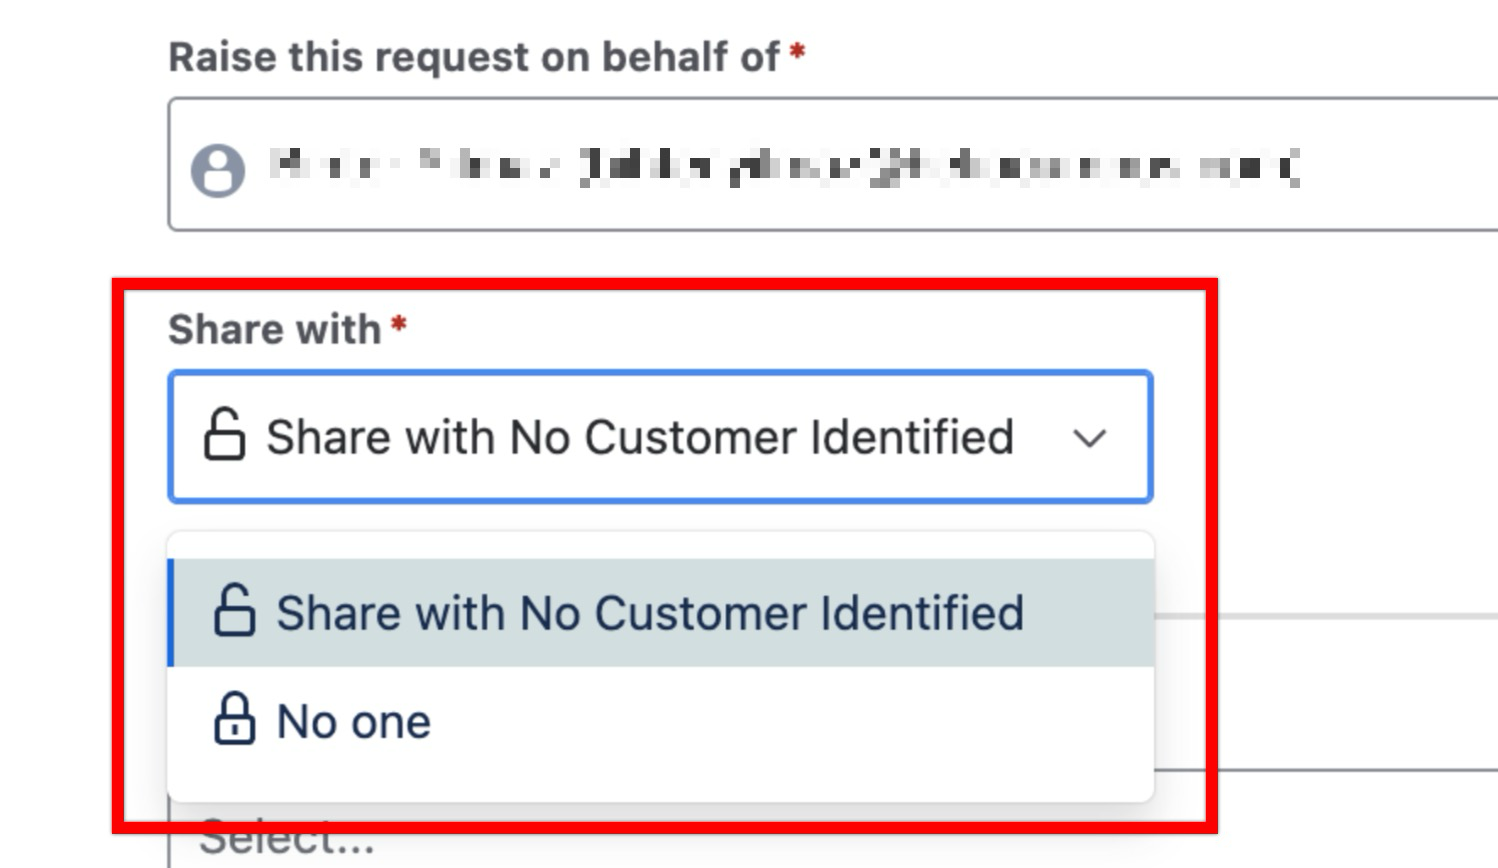Screen dimensions: 1498x868
Task: Click the user avatar icon in requester field
Action: point(218,169)
